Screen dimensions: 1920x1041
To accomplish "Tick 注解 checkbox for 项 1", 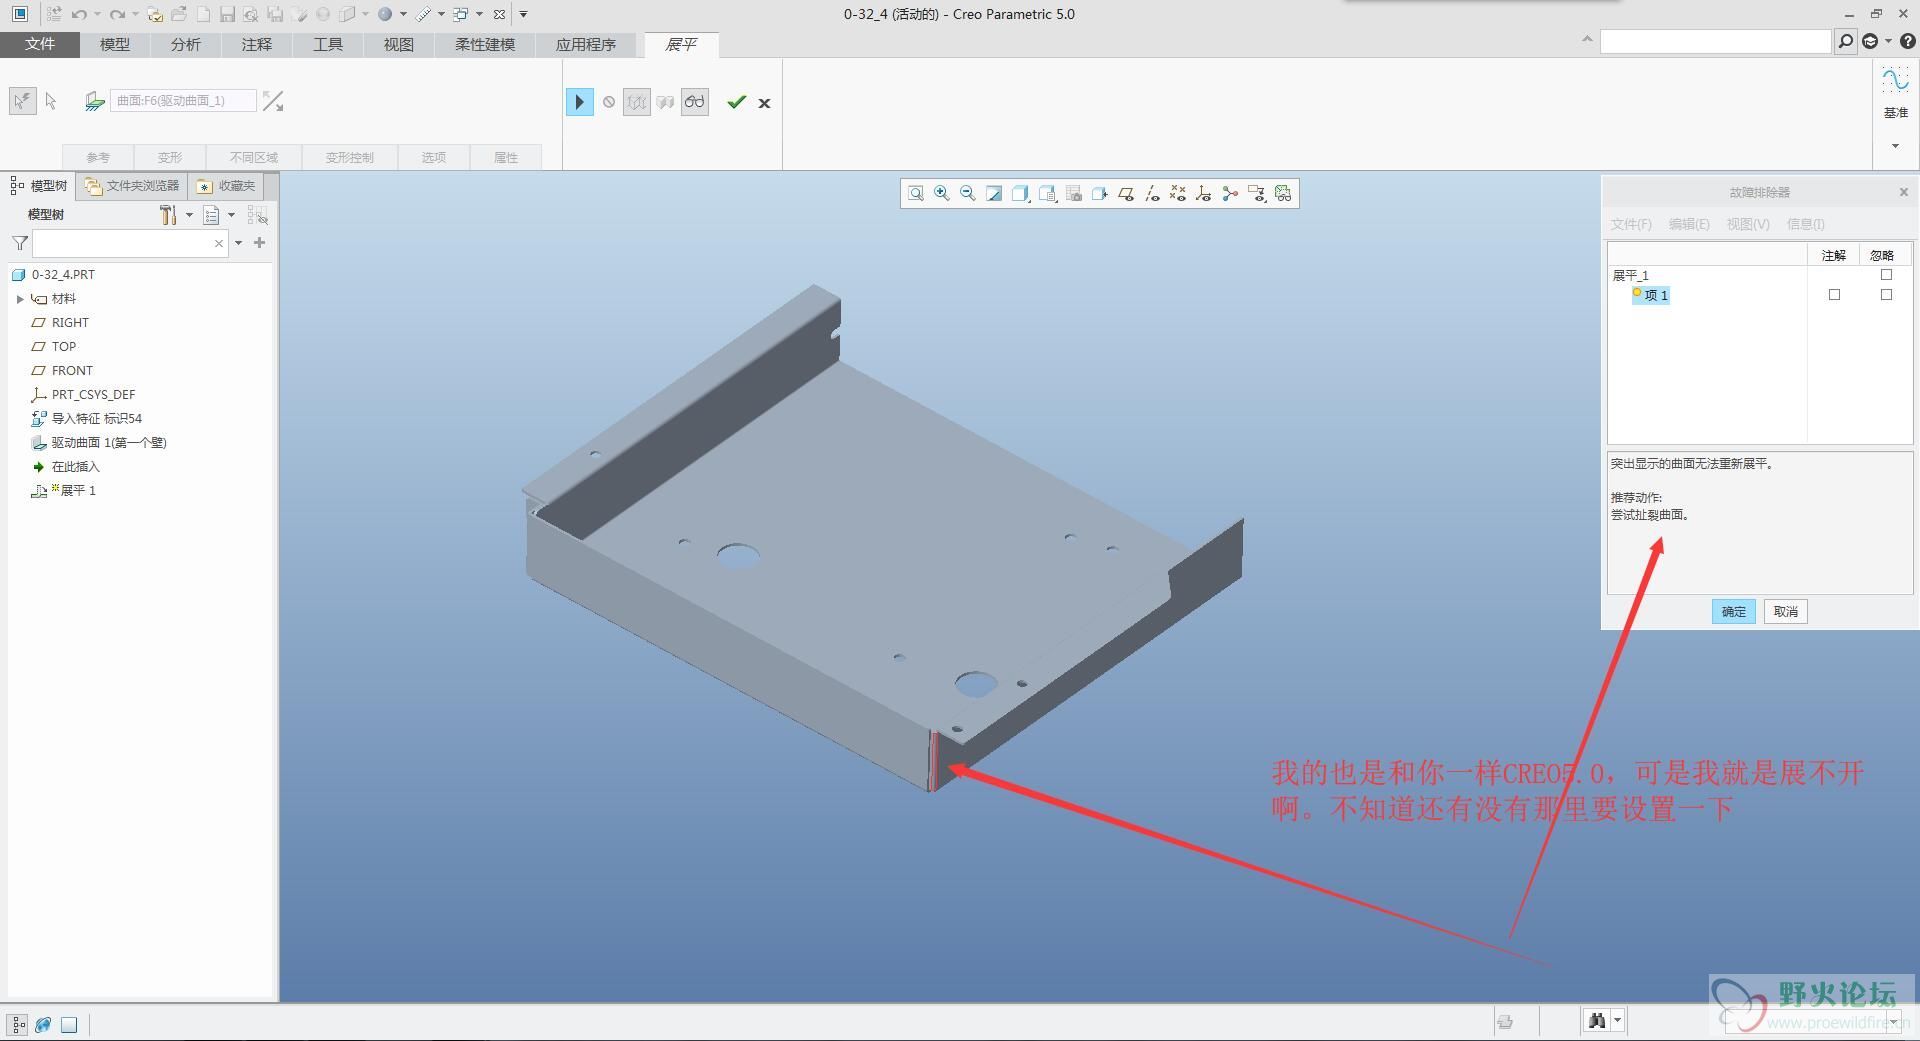I will pos(1834,295).
